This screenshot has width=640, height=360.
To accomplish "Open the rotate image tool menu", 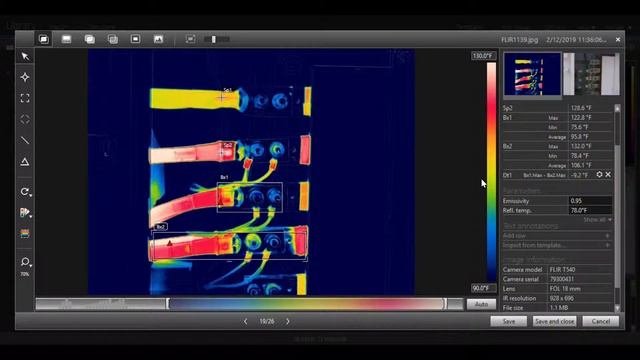I will click(25, 192).
